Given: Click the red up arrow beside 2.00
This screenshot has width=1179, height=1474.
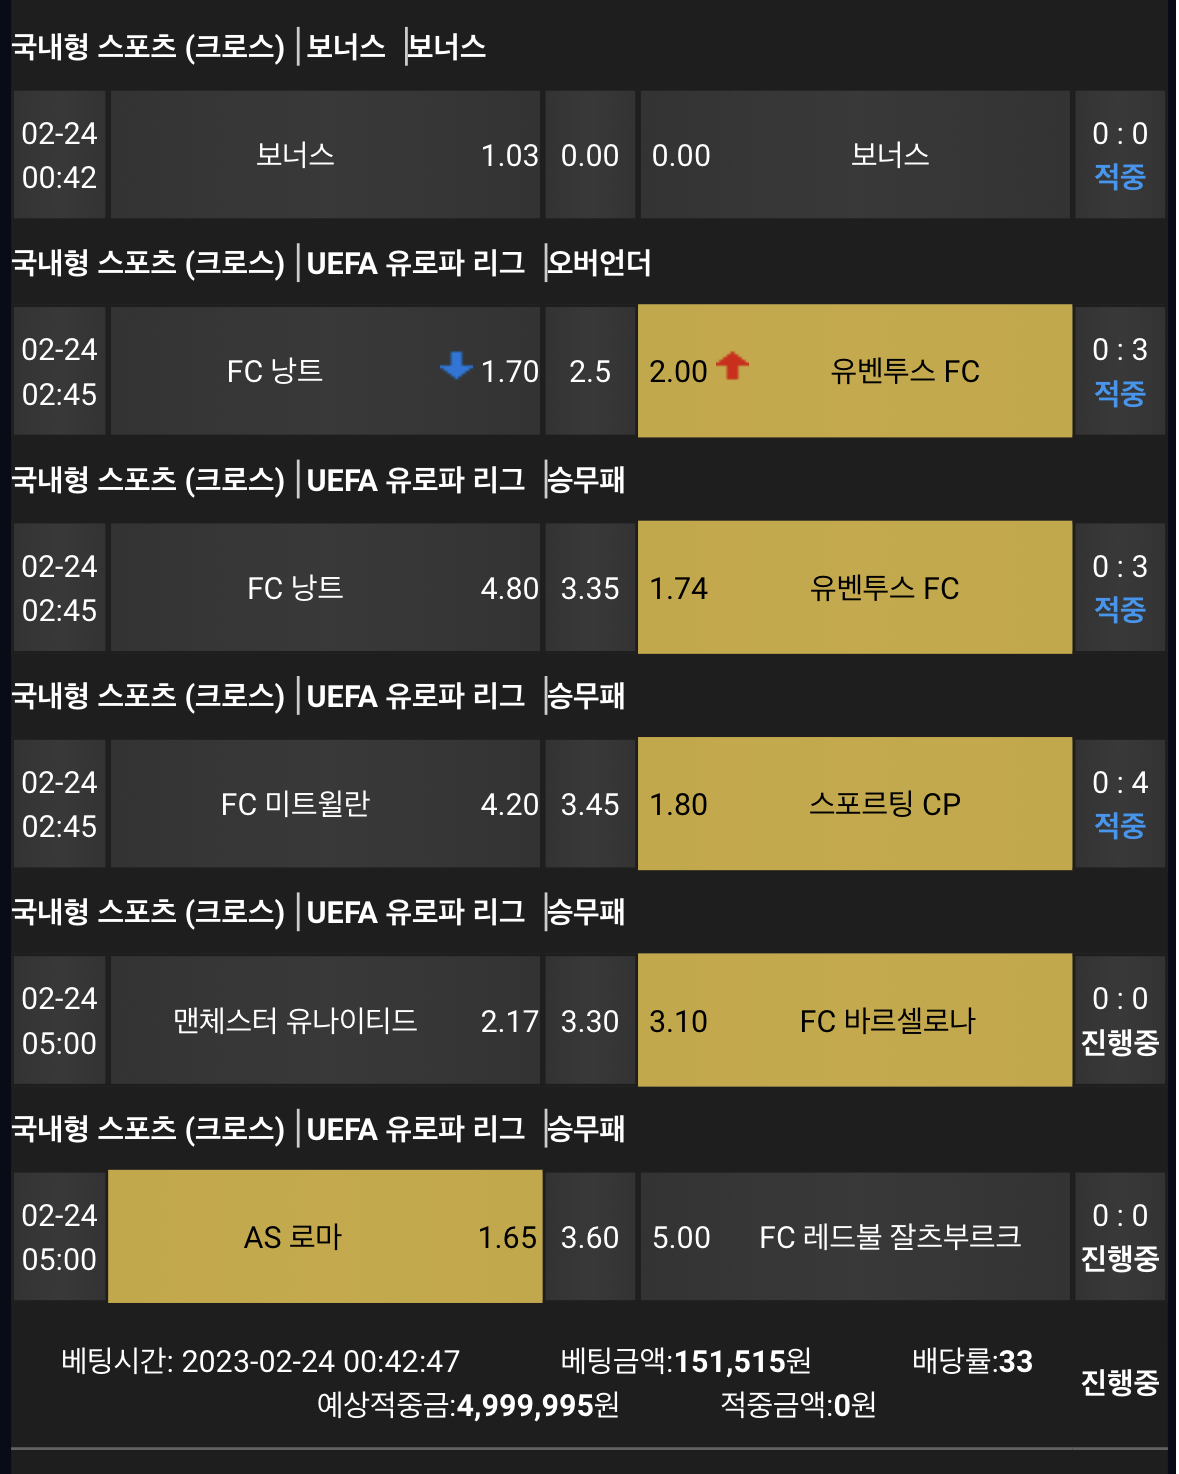Looking at the screenshot, I should [732, 366].
